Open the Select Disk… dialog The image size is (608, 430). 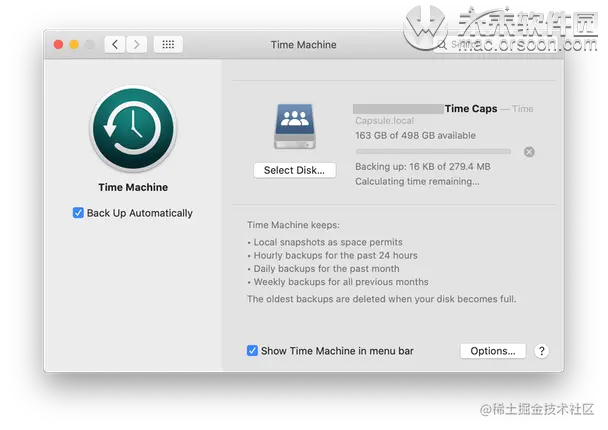pos(294,170)
